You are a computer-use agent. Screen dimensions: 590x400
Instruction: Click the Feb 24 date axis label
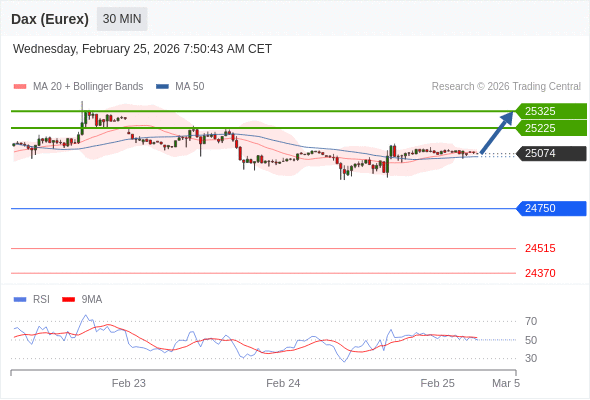(283, 383)
